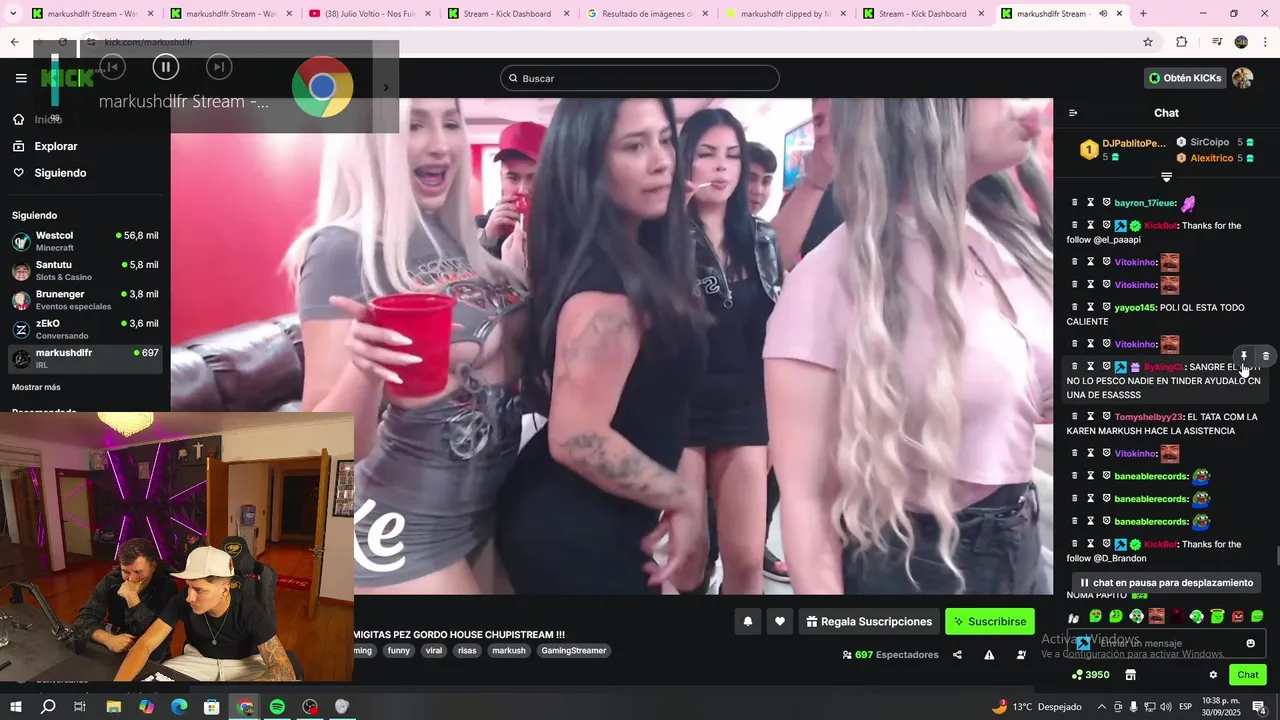Open the moderator user icon beside report

pyautogui.click(x=1021, y=655)
